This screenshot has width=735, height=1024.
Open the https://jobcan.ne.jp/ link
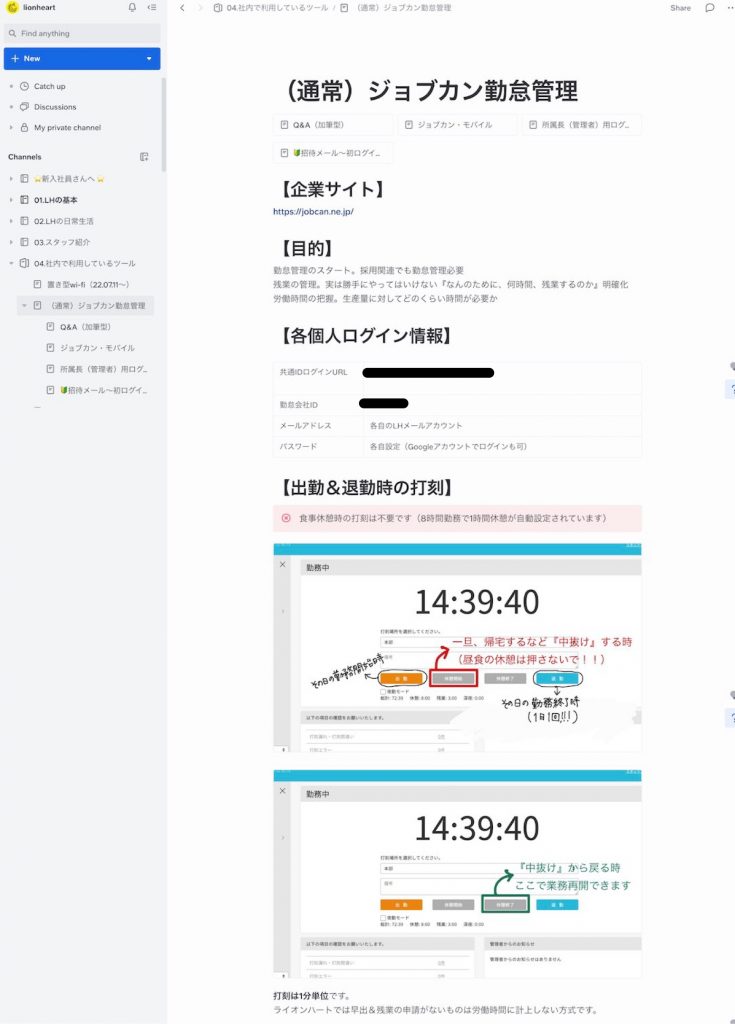click(313, 212)
